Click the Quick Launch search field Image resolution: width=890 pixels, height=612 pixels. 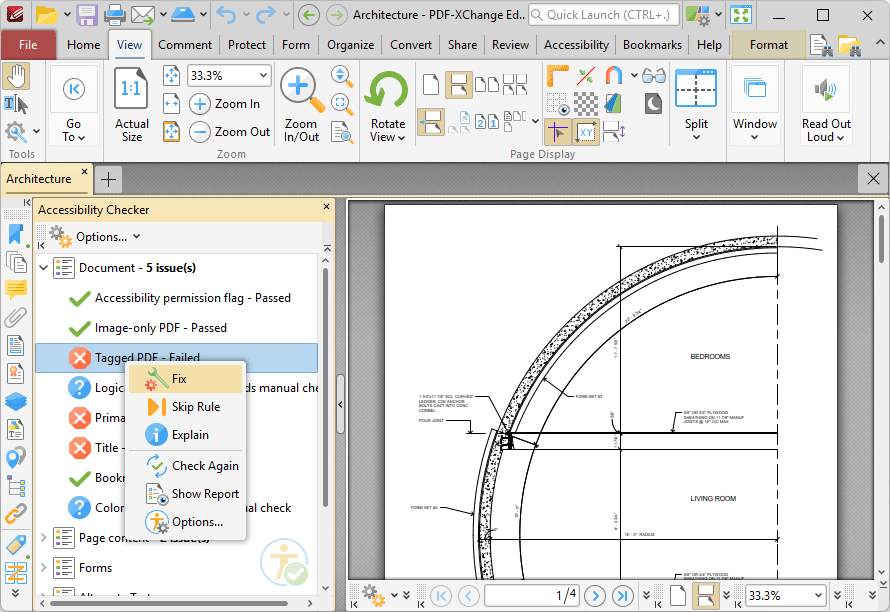(604, 15)
